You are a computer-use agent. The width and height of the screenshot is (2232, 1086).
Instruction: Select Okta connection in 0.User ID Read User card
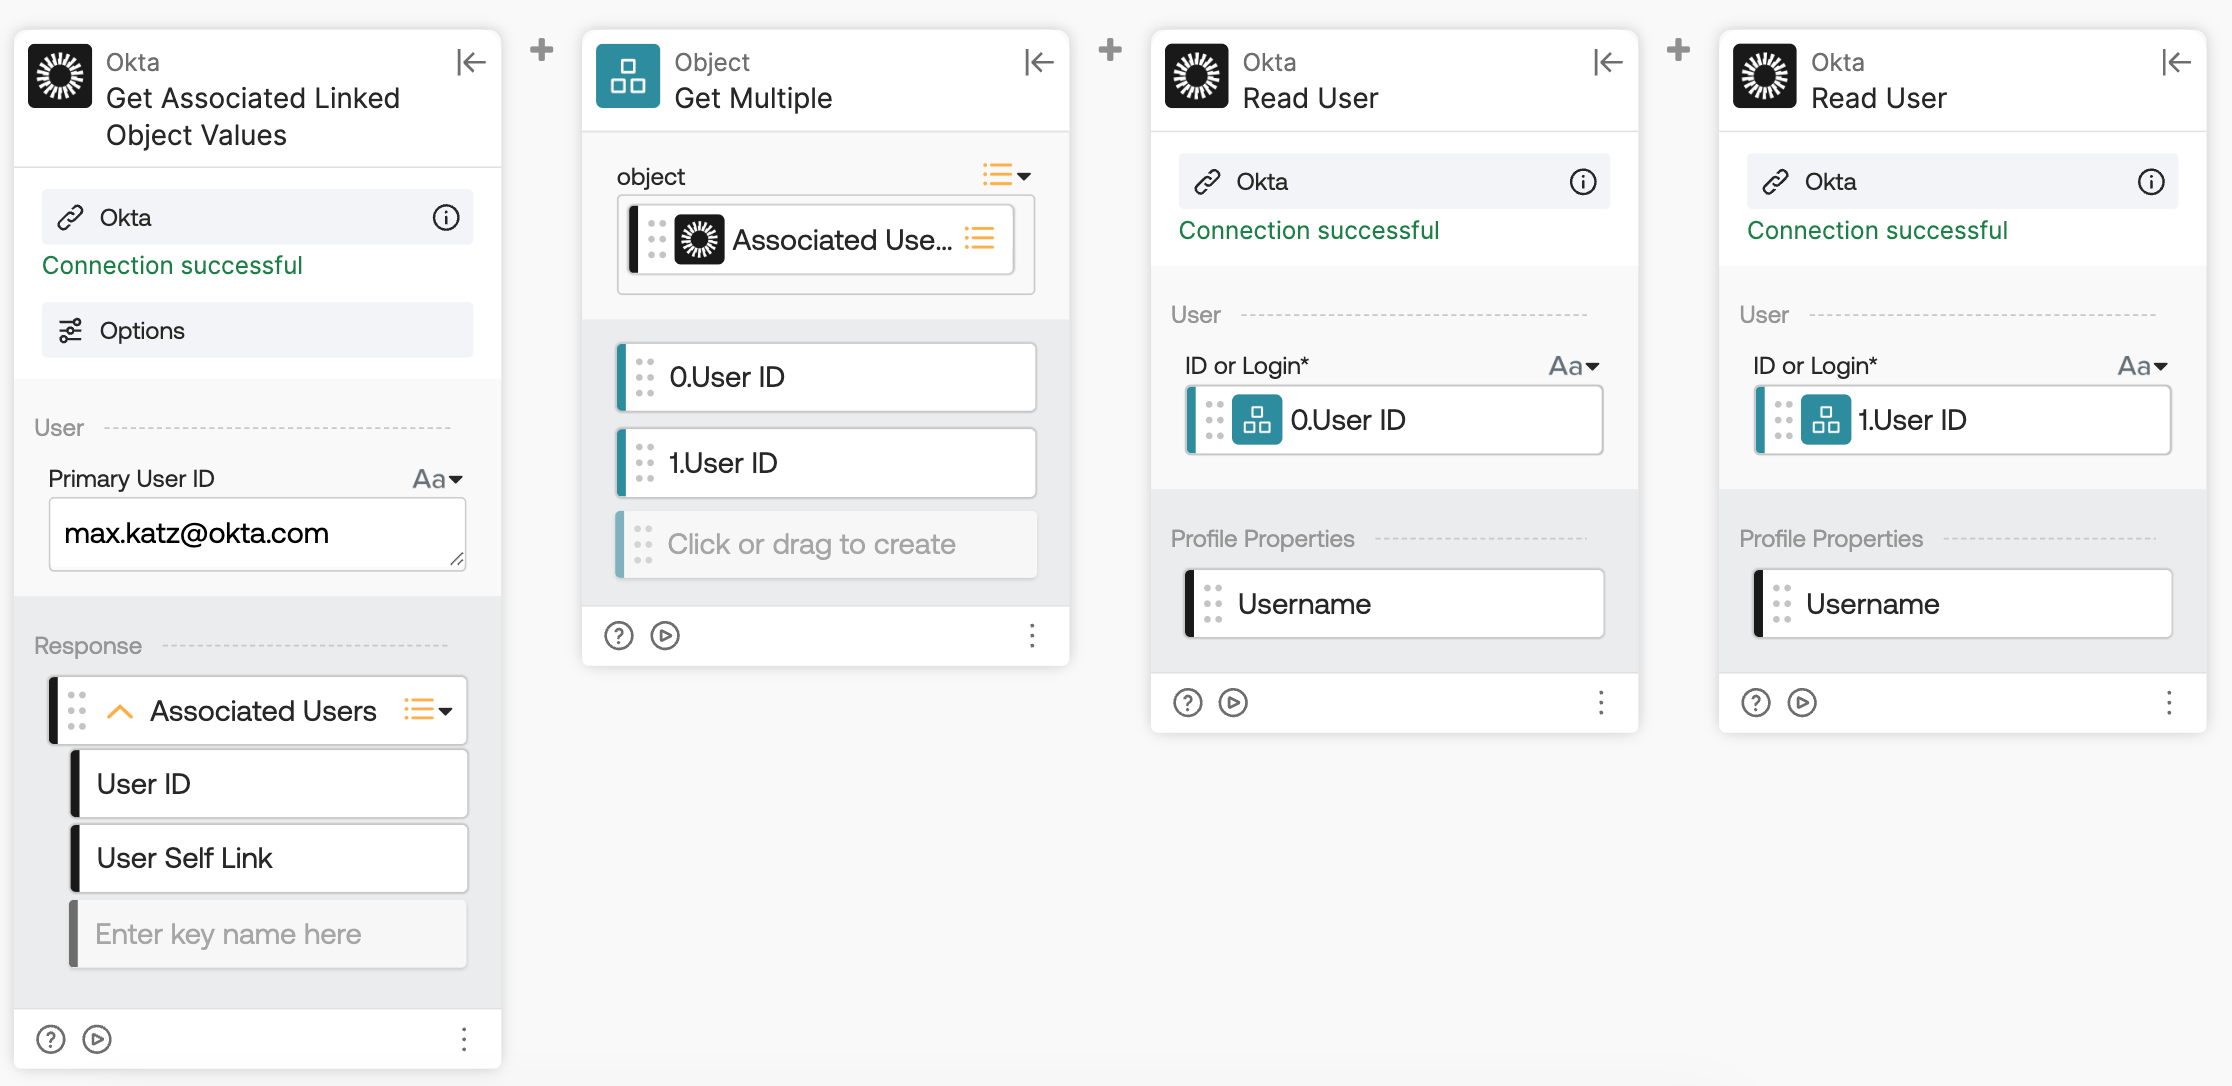click(1394, 181)
